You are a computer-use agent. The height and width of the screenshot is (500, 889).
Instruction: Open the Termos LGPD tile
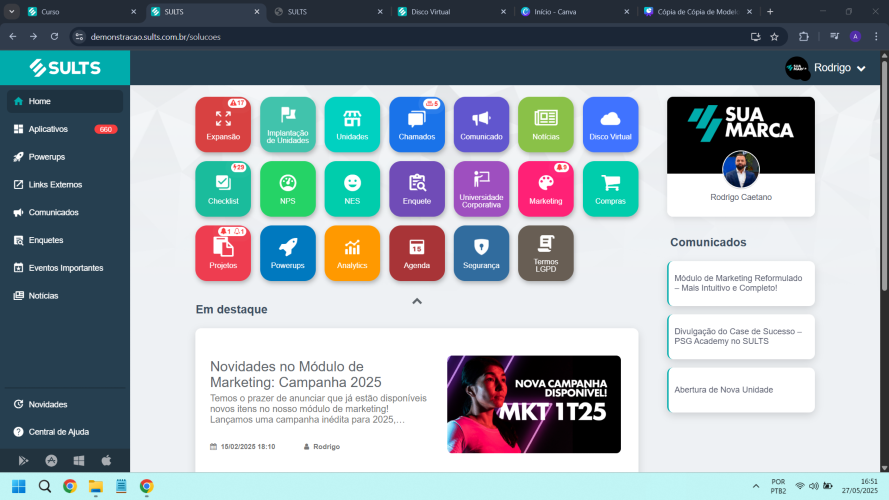(x=545, y=253)
